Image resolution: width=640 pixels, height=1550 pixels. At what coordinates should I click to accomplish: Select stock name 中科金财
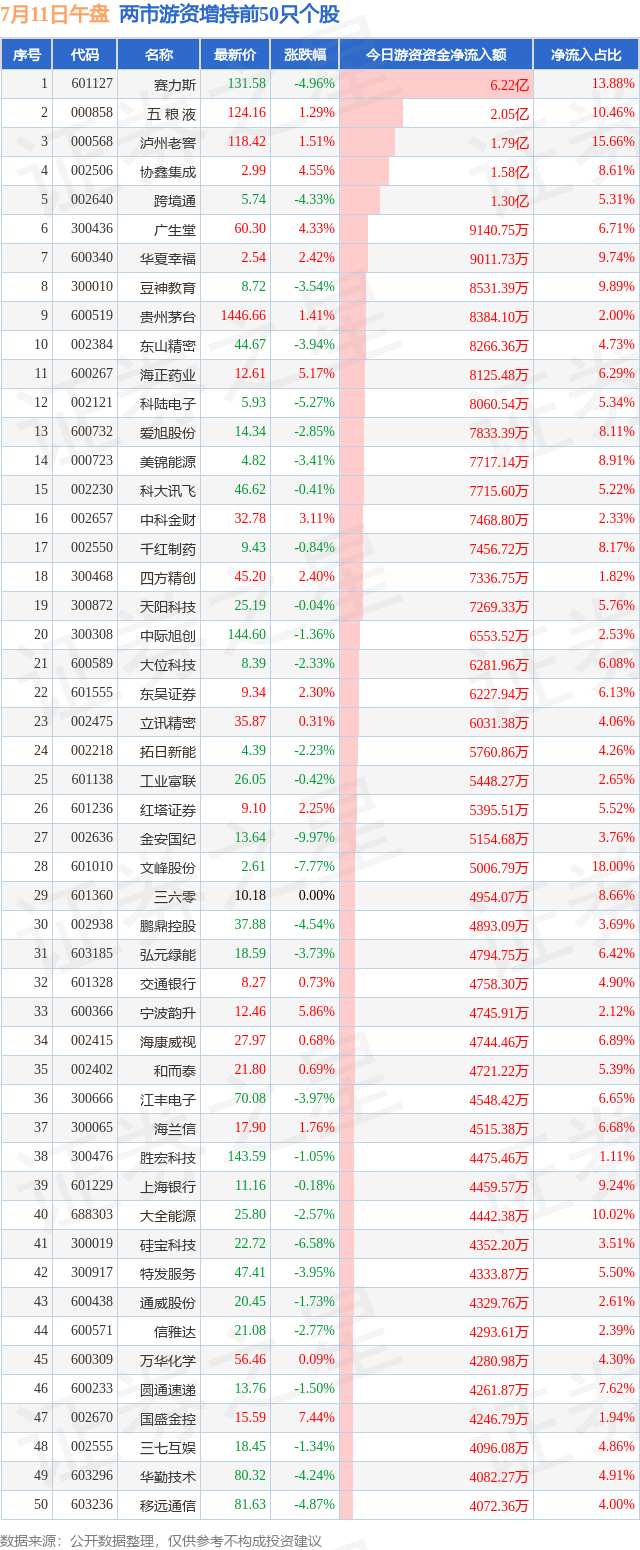point(168,520)
